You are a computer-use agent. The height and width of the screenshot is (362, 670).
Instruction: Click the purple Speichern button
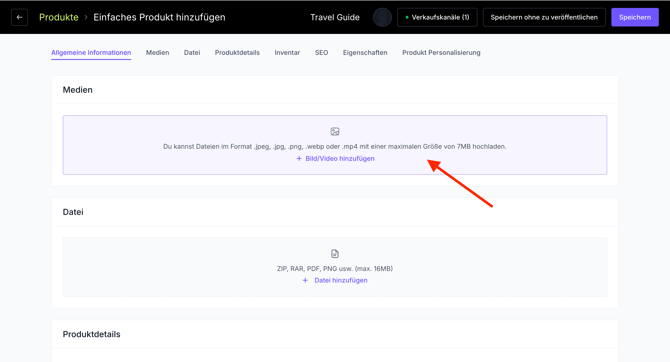point(635,18)
